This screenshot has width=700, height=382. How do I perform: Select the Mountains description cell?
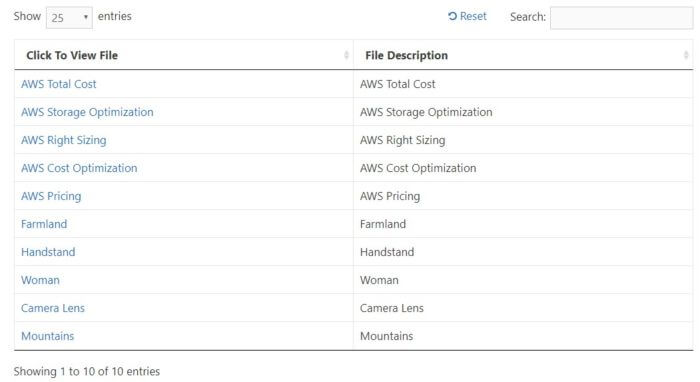[x=523, y=336]
